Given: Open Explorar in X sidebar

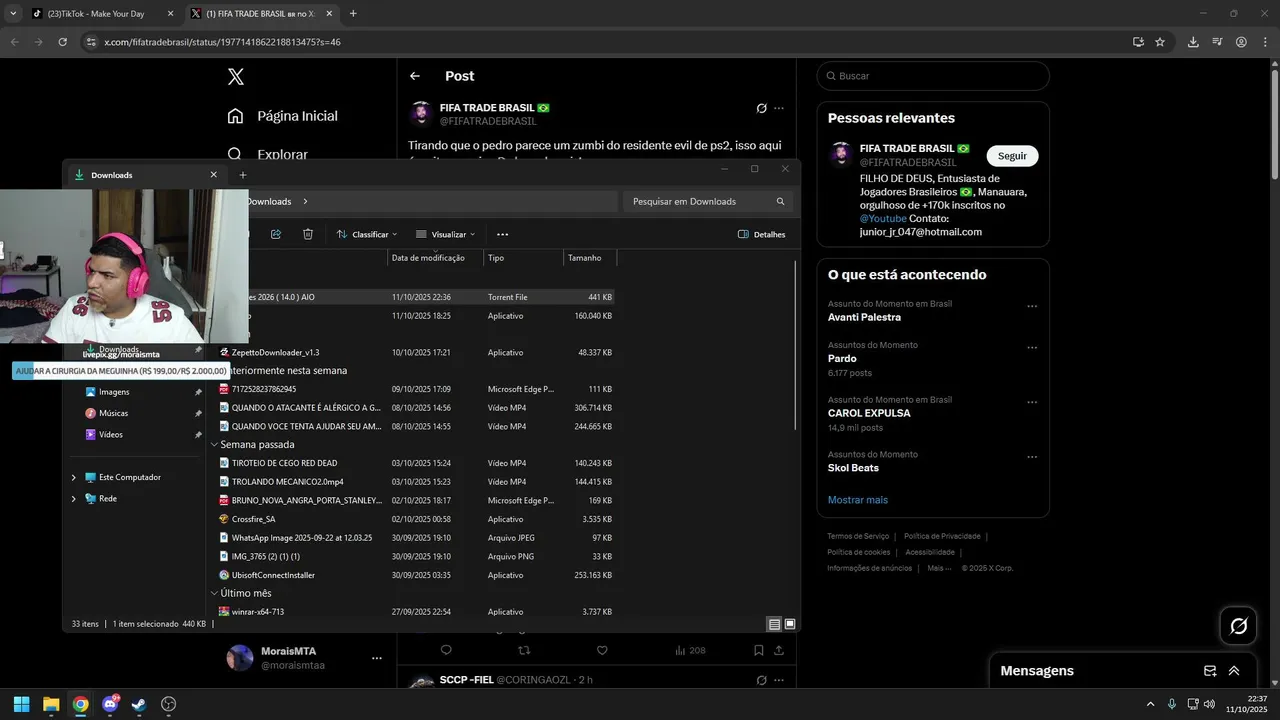Looking at the screenshot, I should [x=268, y=154].
